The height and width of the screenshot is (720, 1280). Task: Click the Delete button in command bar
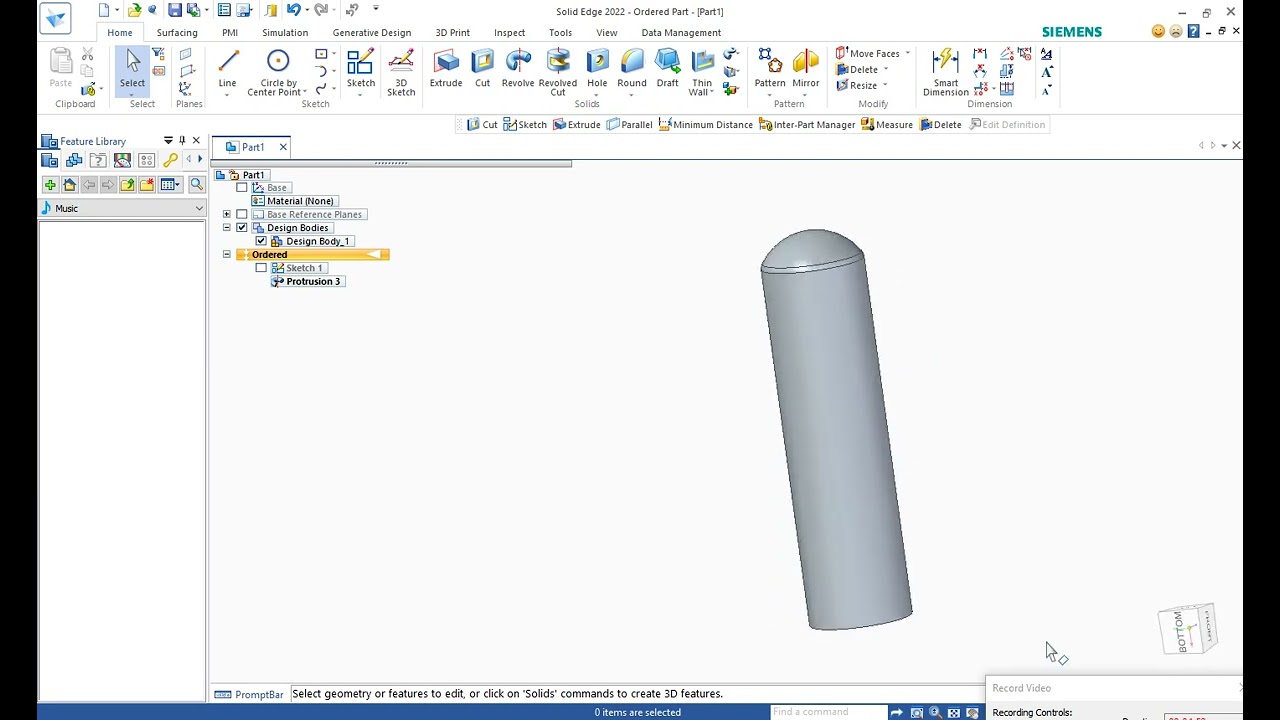tap(941, 125)
